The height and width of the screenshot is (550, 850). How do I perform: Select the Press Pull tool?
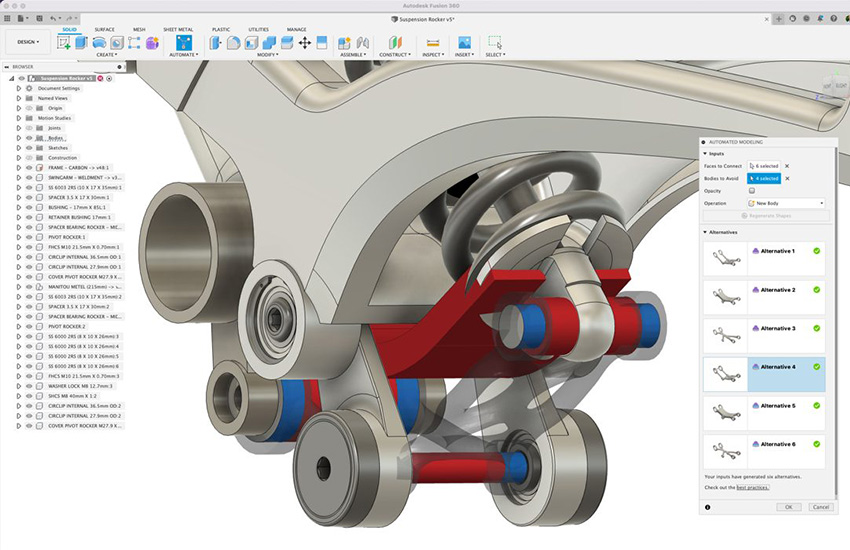point(216,43)
